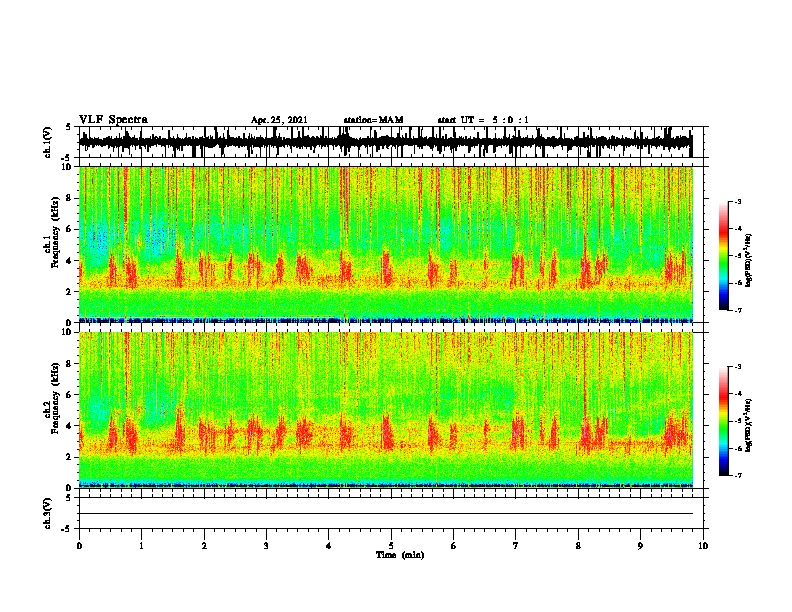Image resolution: width=792 pixels, height=612 pixels.
Task: Select the ch.1 spectrogram color scale bar
Action: point(723,256)
